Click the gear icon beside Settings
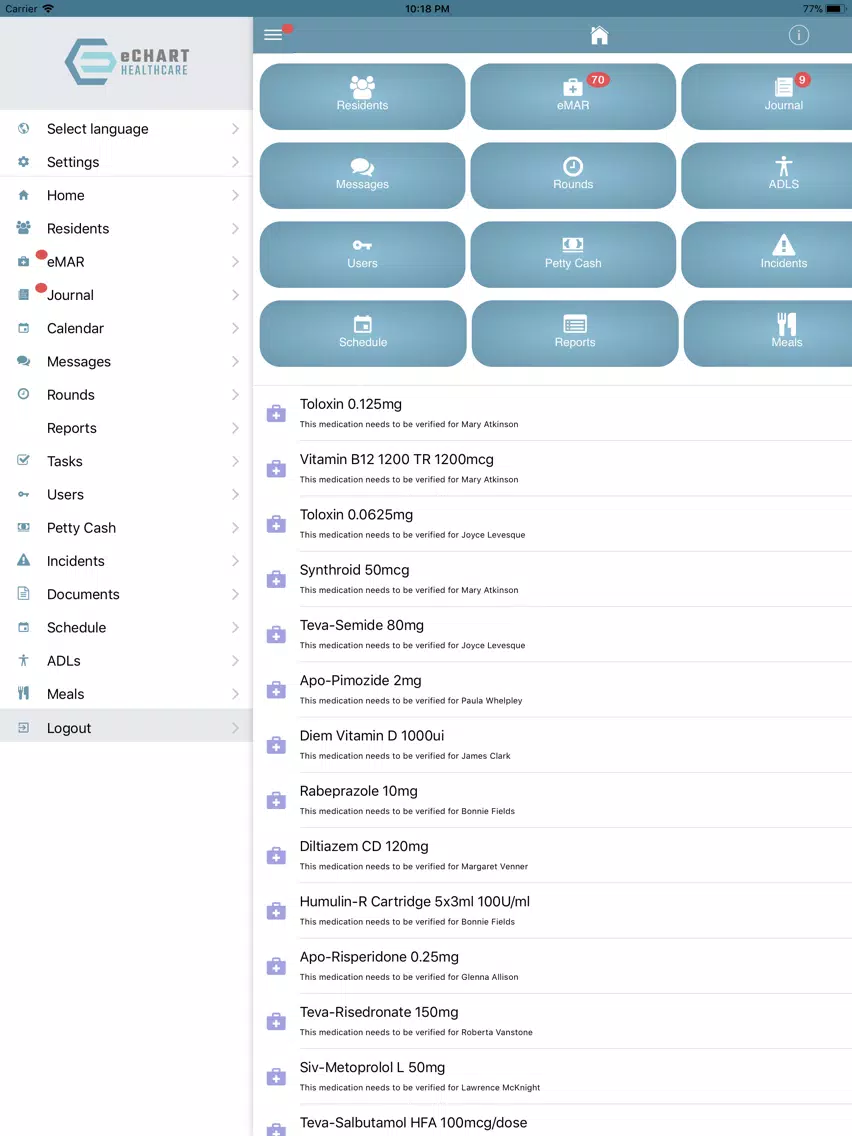 tap(23, 162)
